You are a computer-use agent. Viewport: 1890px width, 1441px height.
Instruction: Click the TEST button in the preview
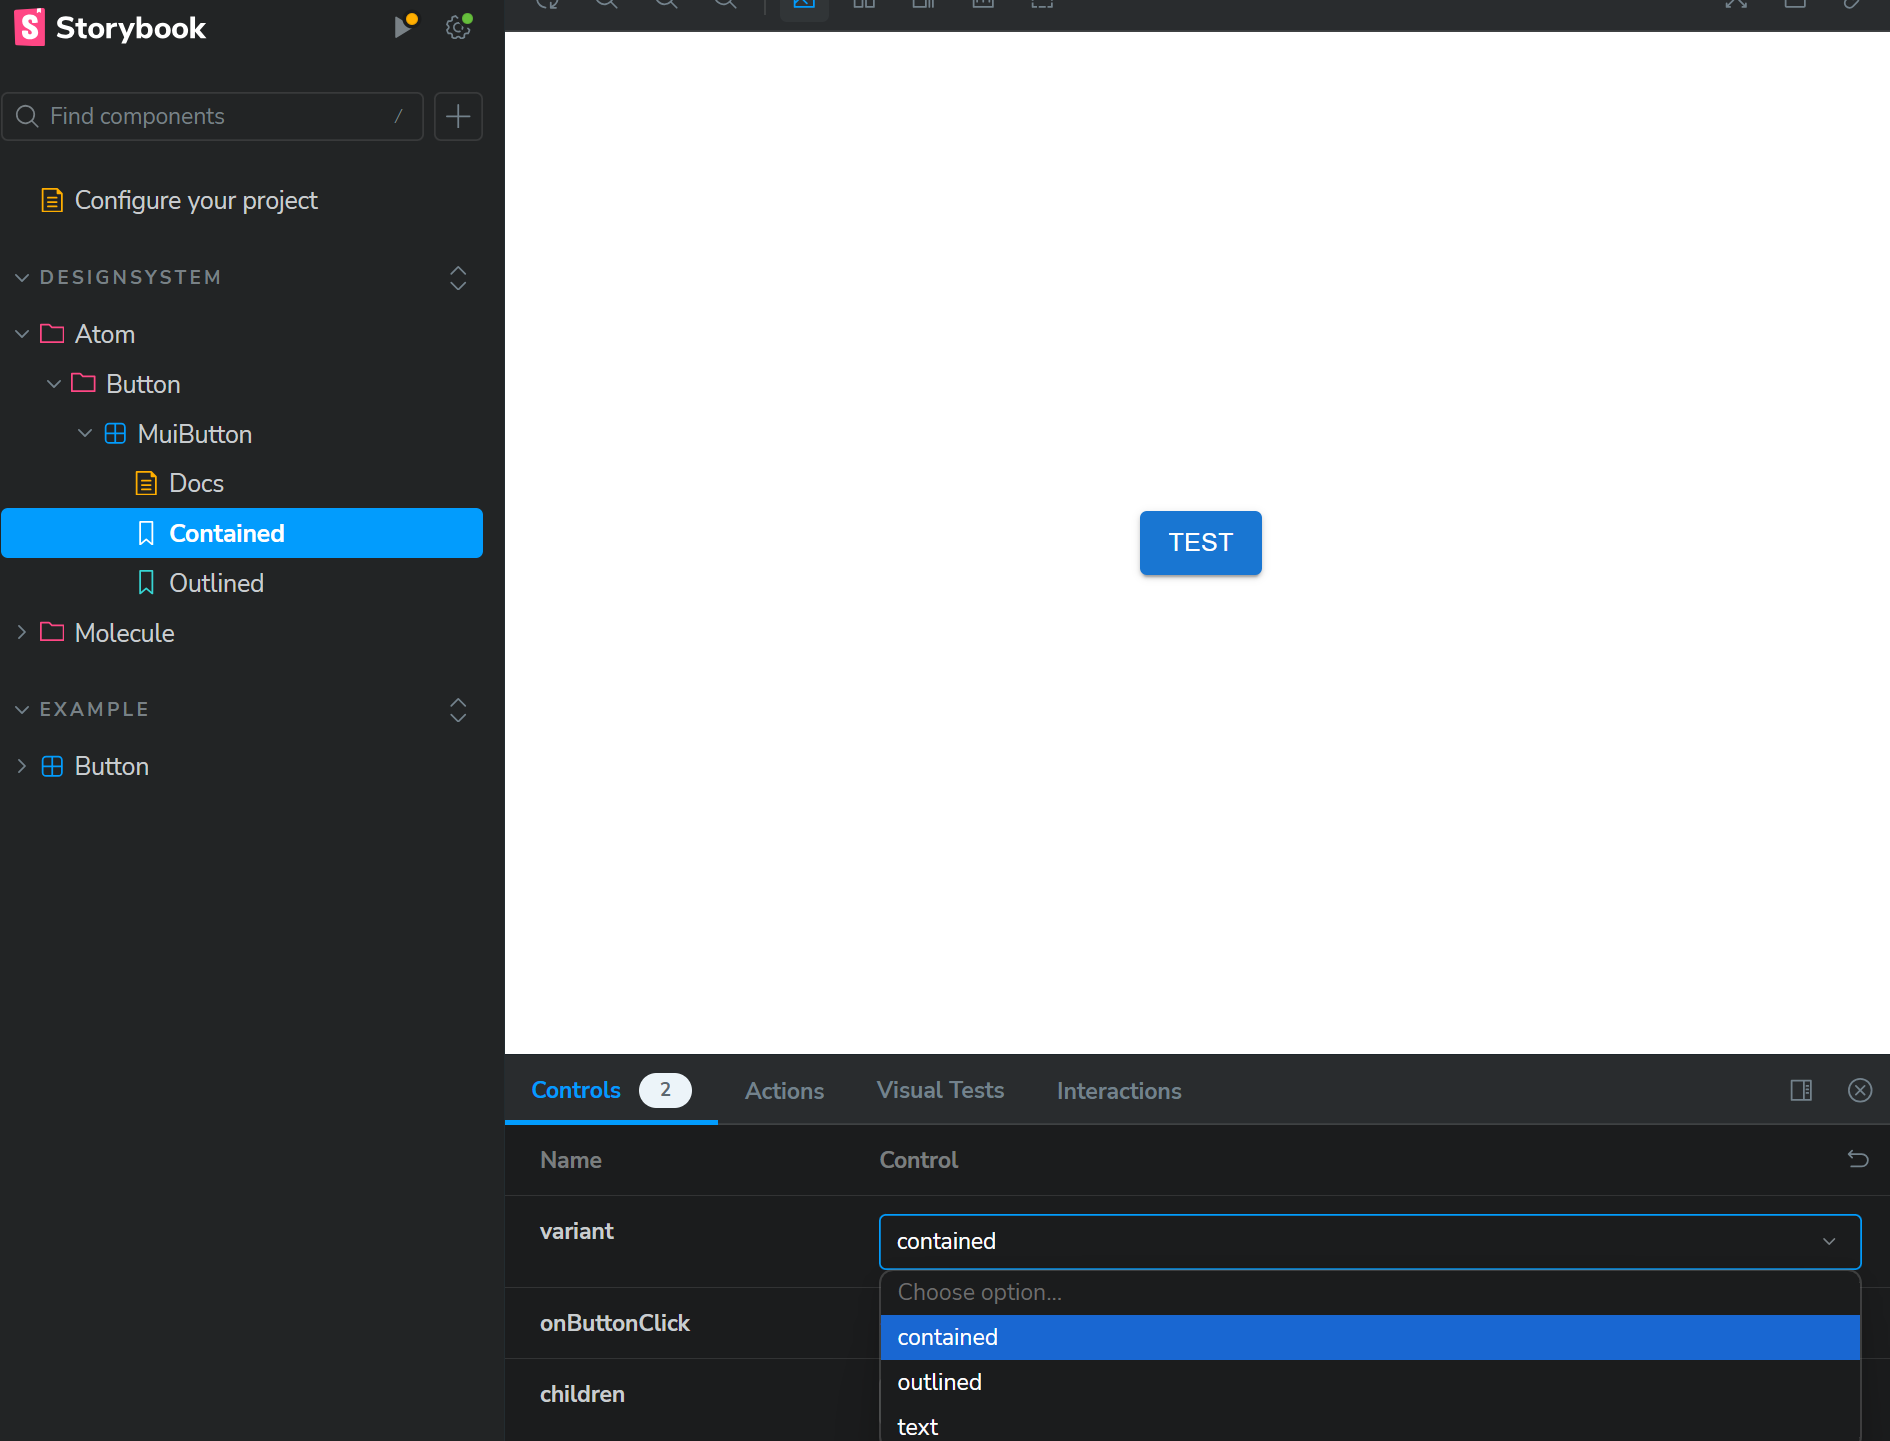click(1201, 543)
